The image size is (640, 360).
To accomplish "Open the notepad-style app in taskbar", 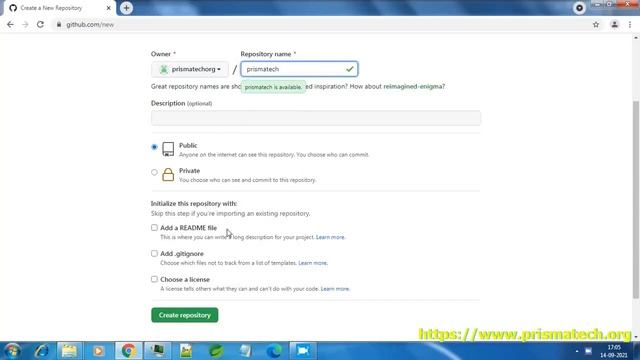I will coord(245,351).
